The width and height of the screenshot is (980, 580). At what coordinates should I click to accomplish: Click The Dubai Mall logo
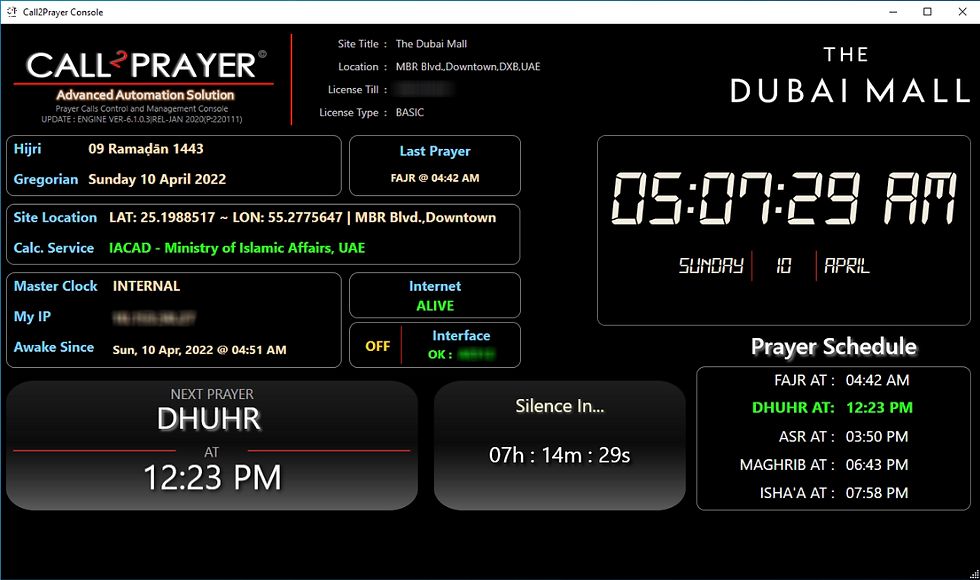point(849,75)
